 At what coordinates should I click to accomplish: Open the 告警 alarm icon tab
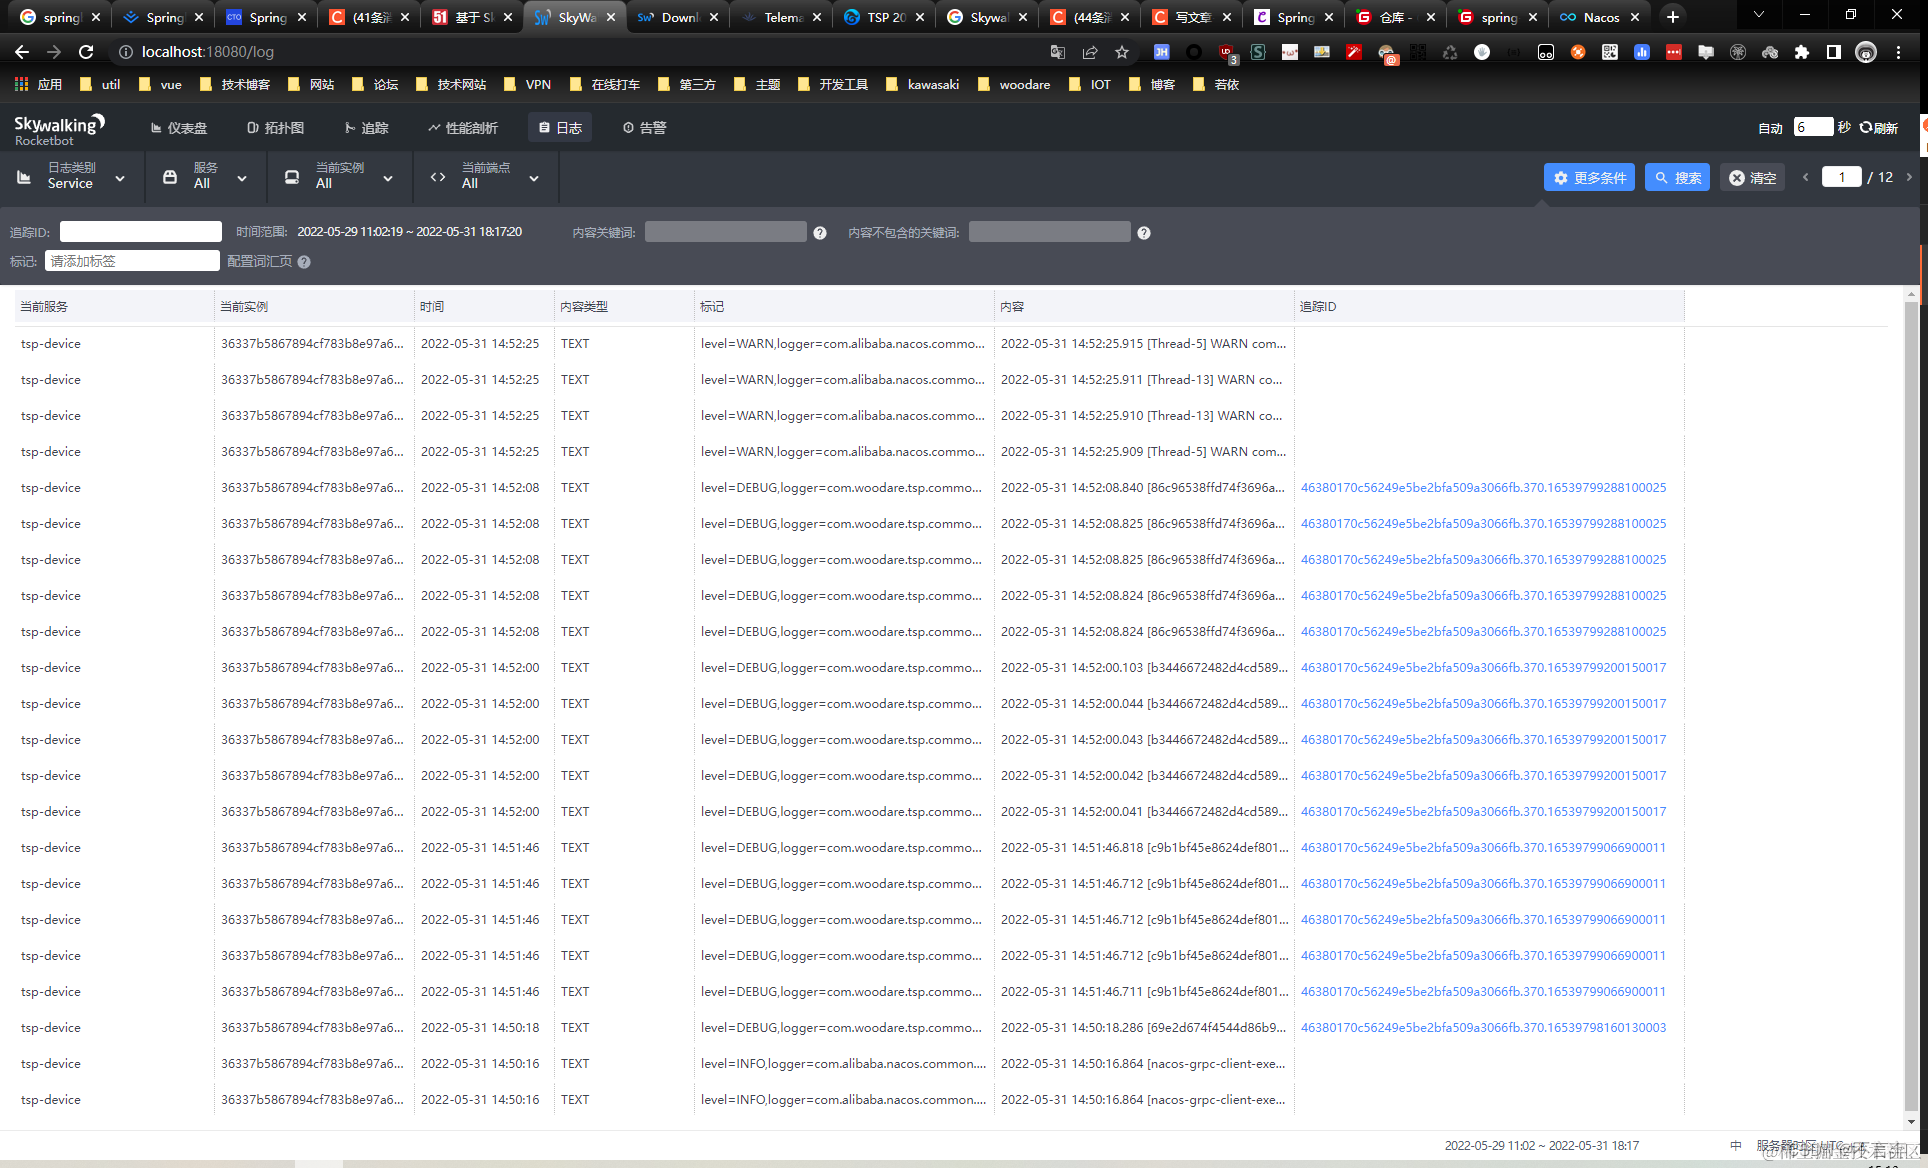click(628, 128)
